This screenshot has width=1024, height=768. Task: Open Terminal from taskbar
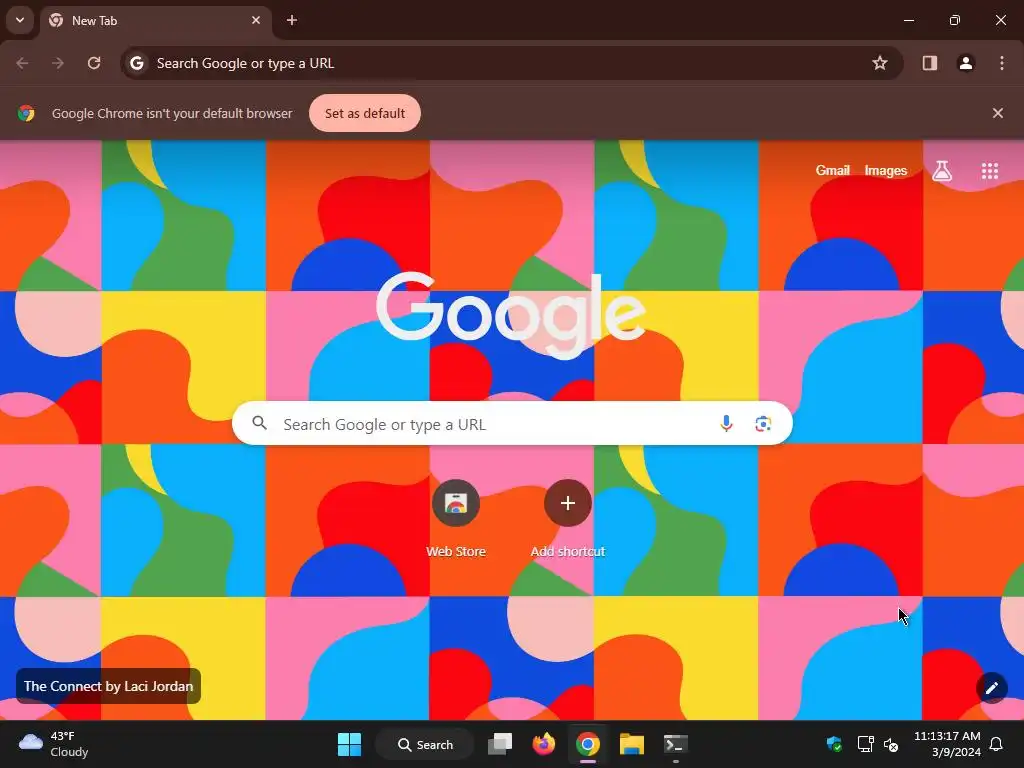(675, 744)
